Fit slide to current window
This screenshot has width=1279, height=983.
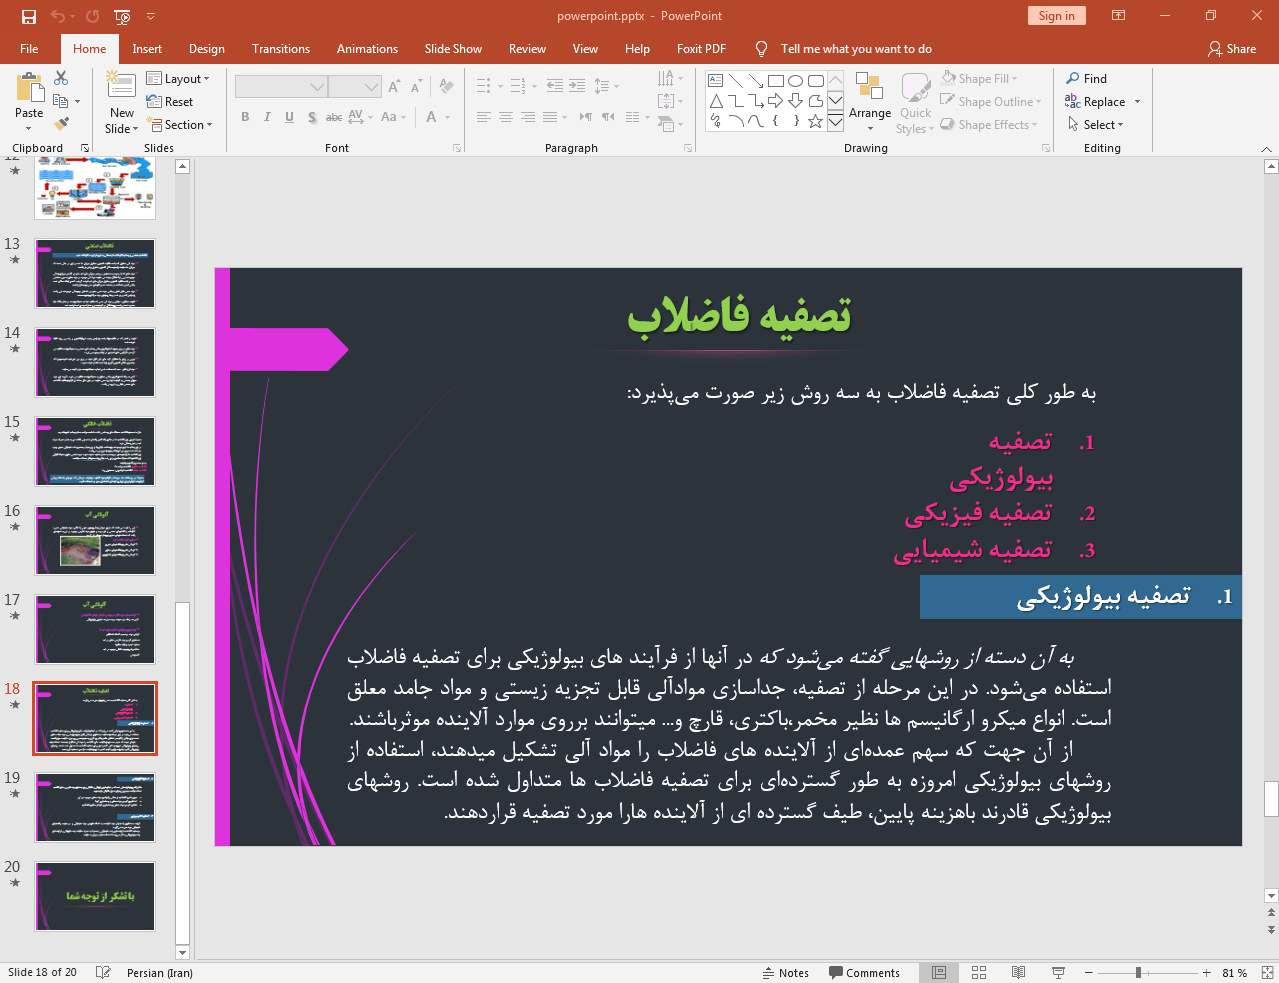[x=1267, y=972]
